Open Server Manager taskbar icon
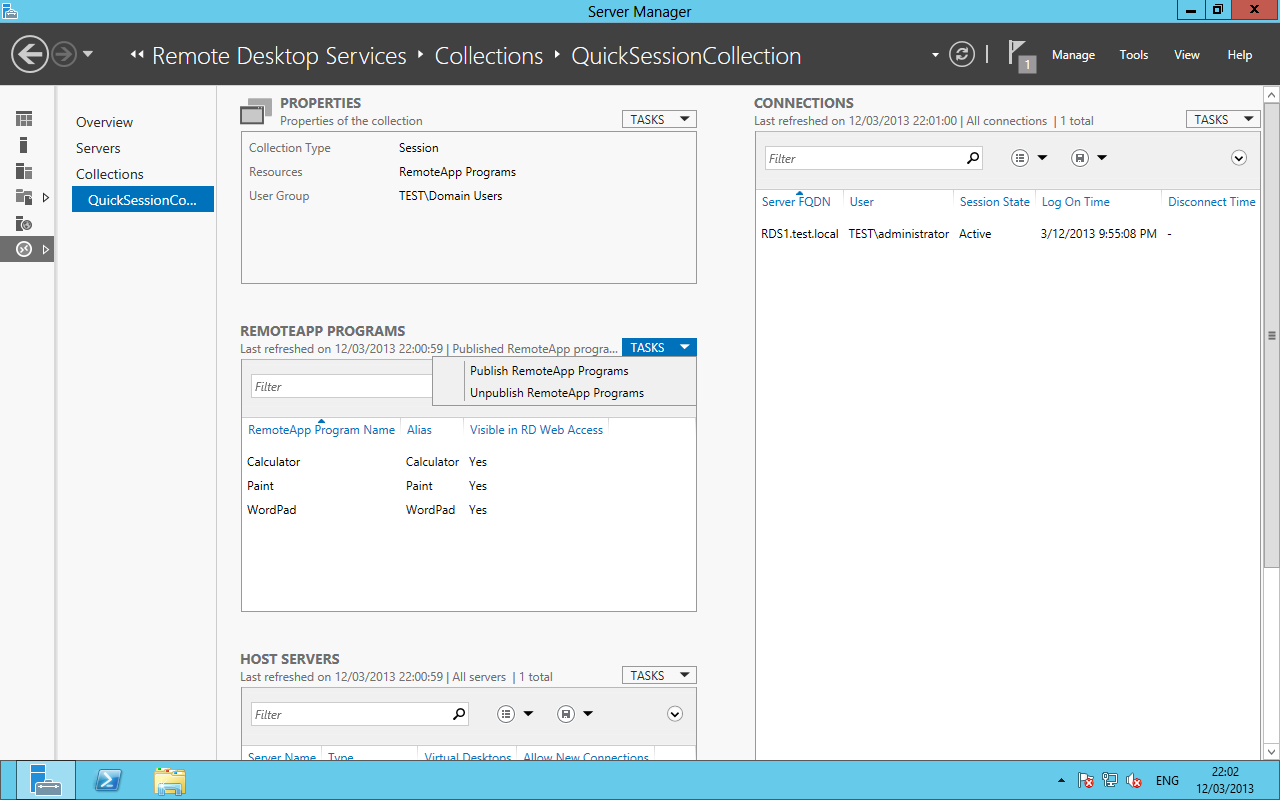The image size is (1280, 800). [45, 780]
